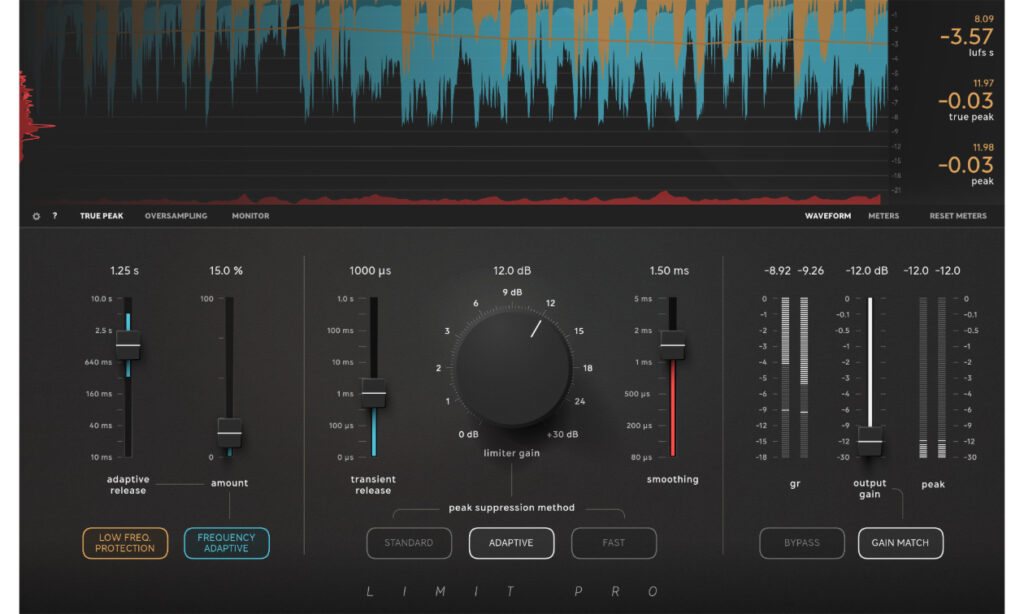
Task: Click the -12.0 dB output gain value
Action: tap(867, 270)
